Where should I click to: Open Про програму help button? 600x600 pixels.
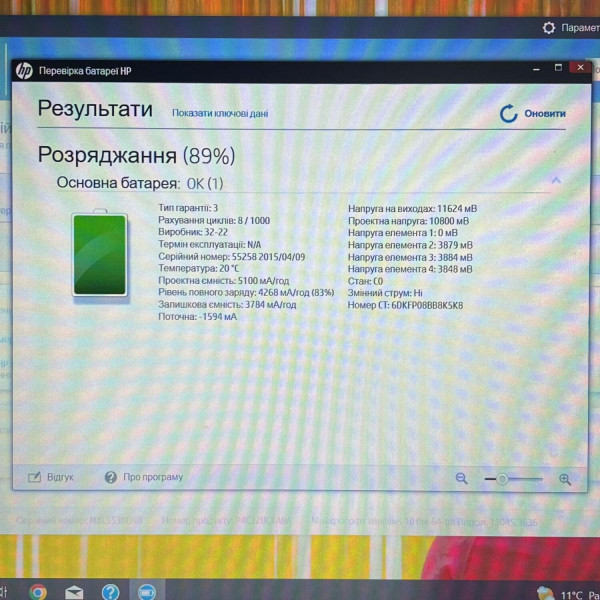coord(144,477)
